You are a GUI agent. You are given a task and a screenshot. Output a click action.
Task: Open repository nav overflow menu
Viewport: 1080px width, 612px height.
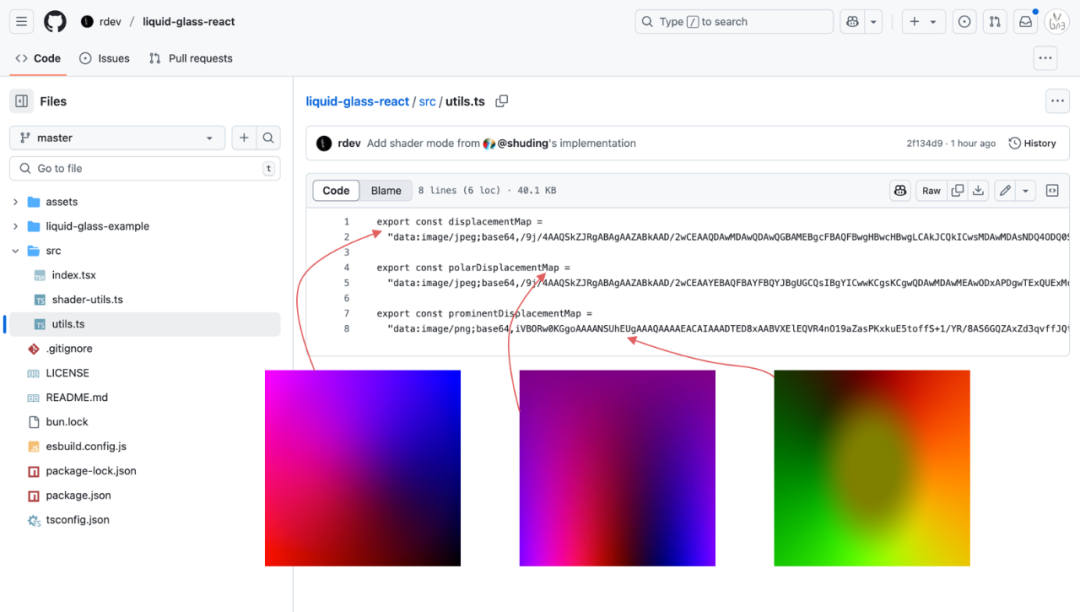pyautogui.click(x=1045, y=59)
